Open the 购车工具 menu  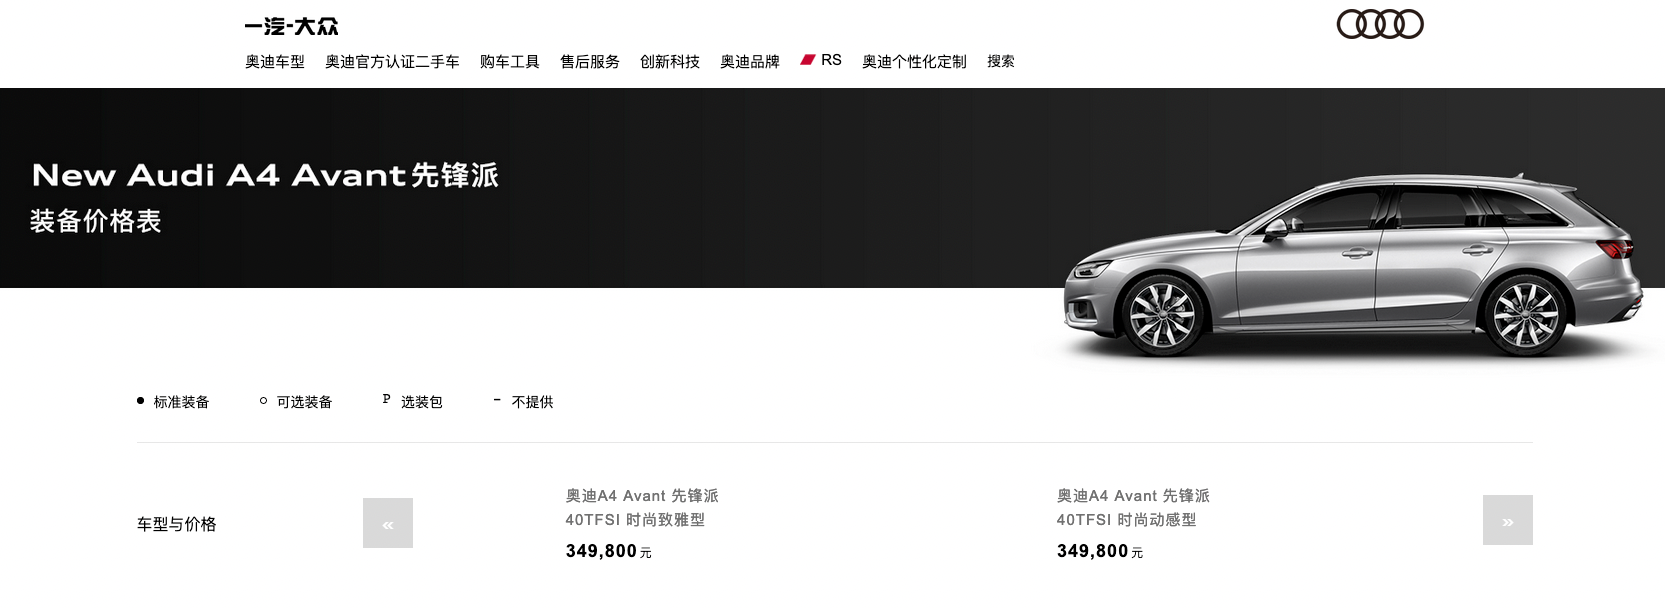[510, 61]
